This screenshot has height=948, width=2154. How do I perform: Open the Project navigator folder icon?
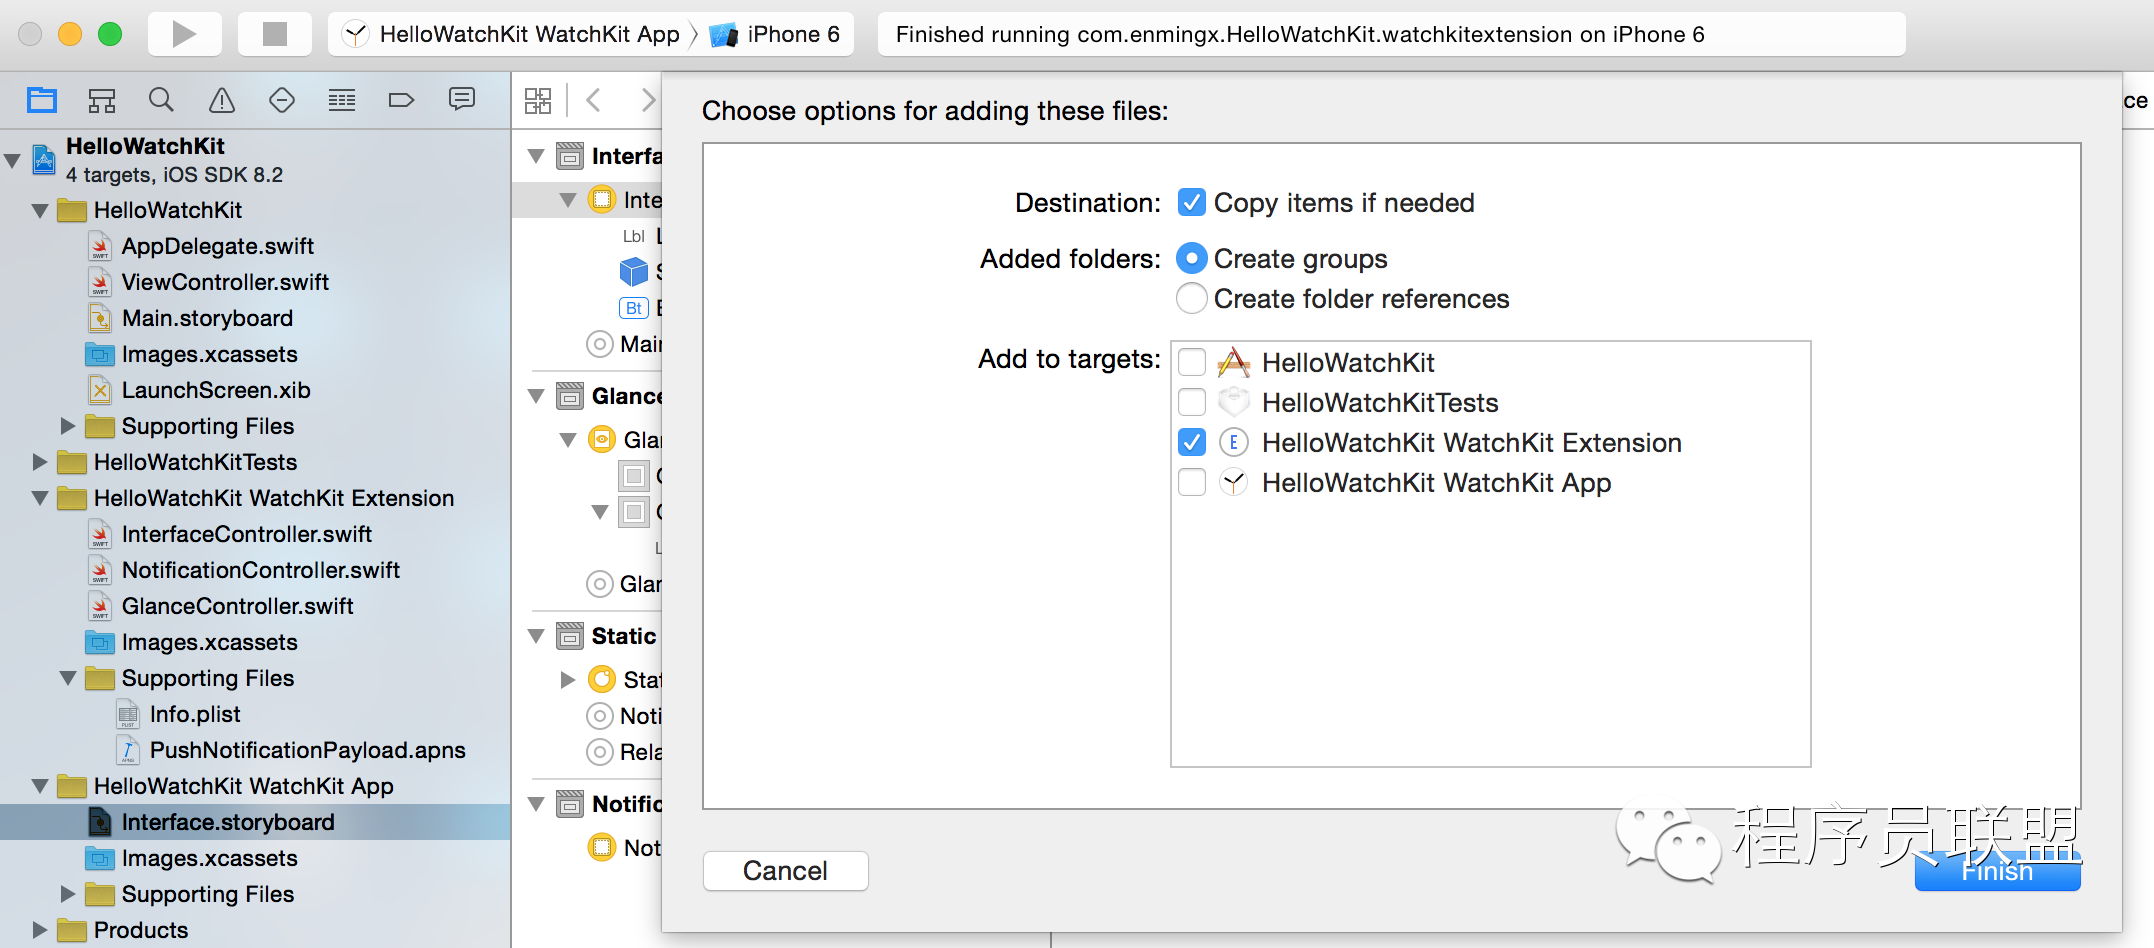click(x=42, y=100)
